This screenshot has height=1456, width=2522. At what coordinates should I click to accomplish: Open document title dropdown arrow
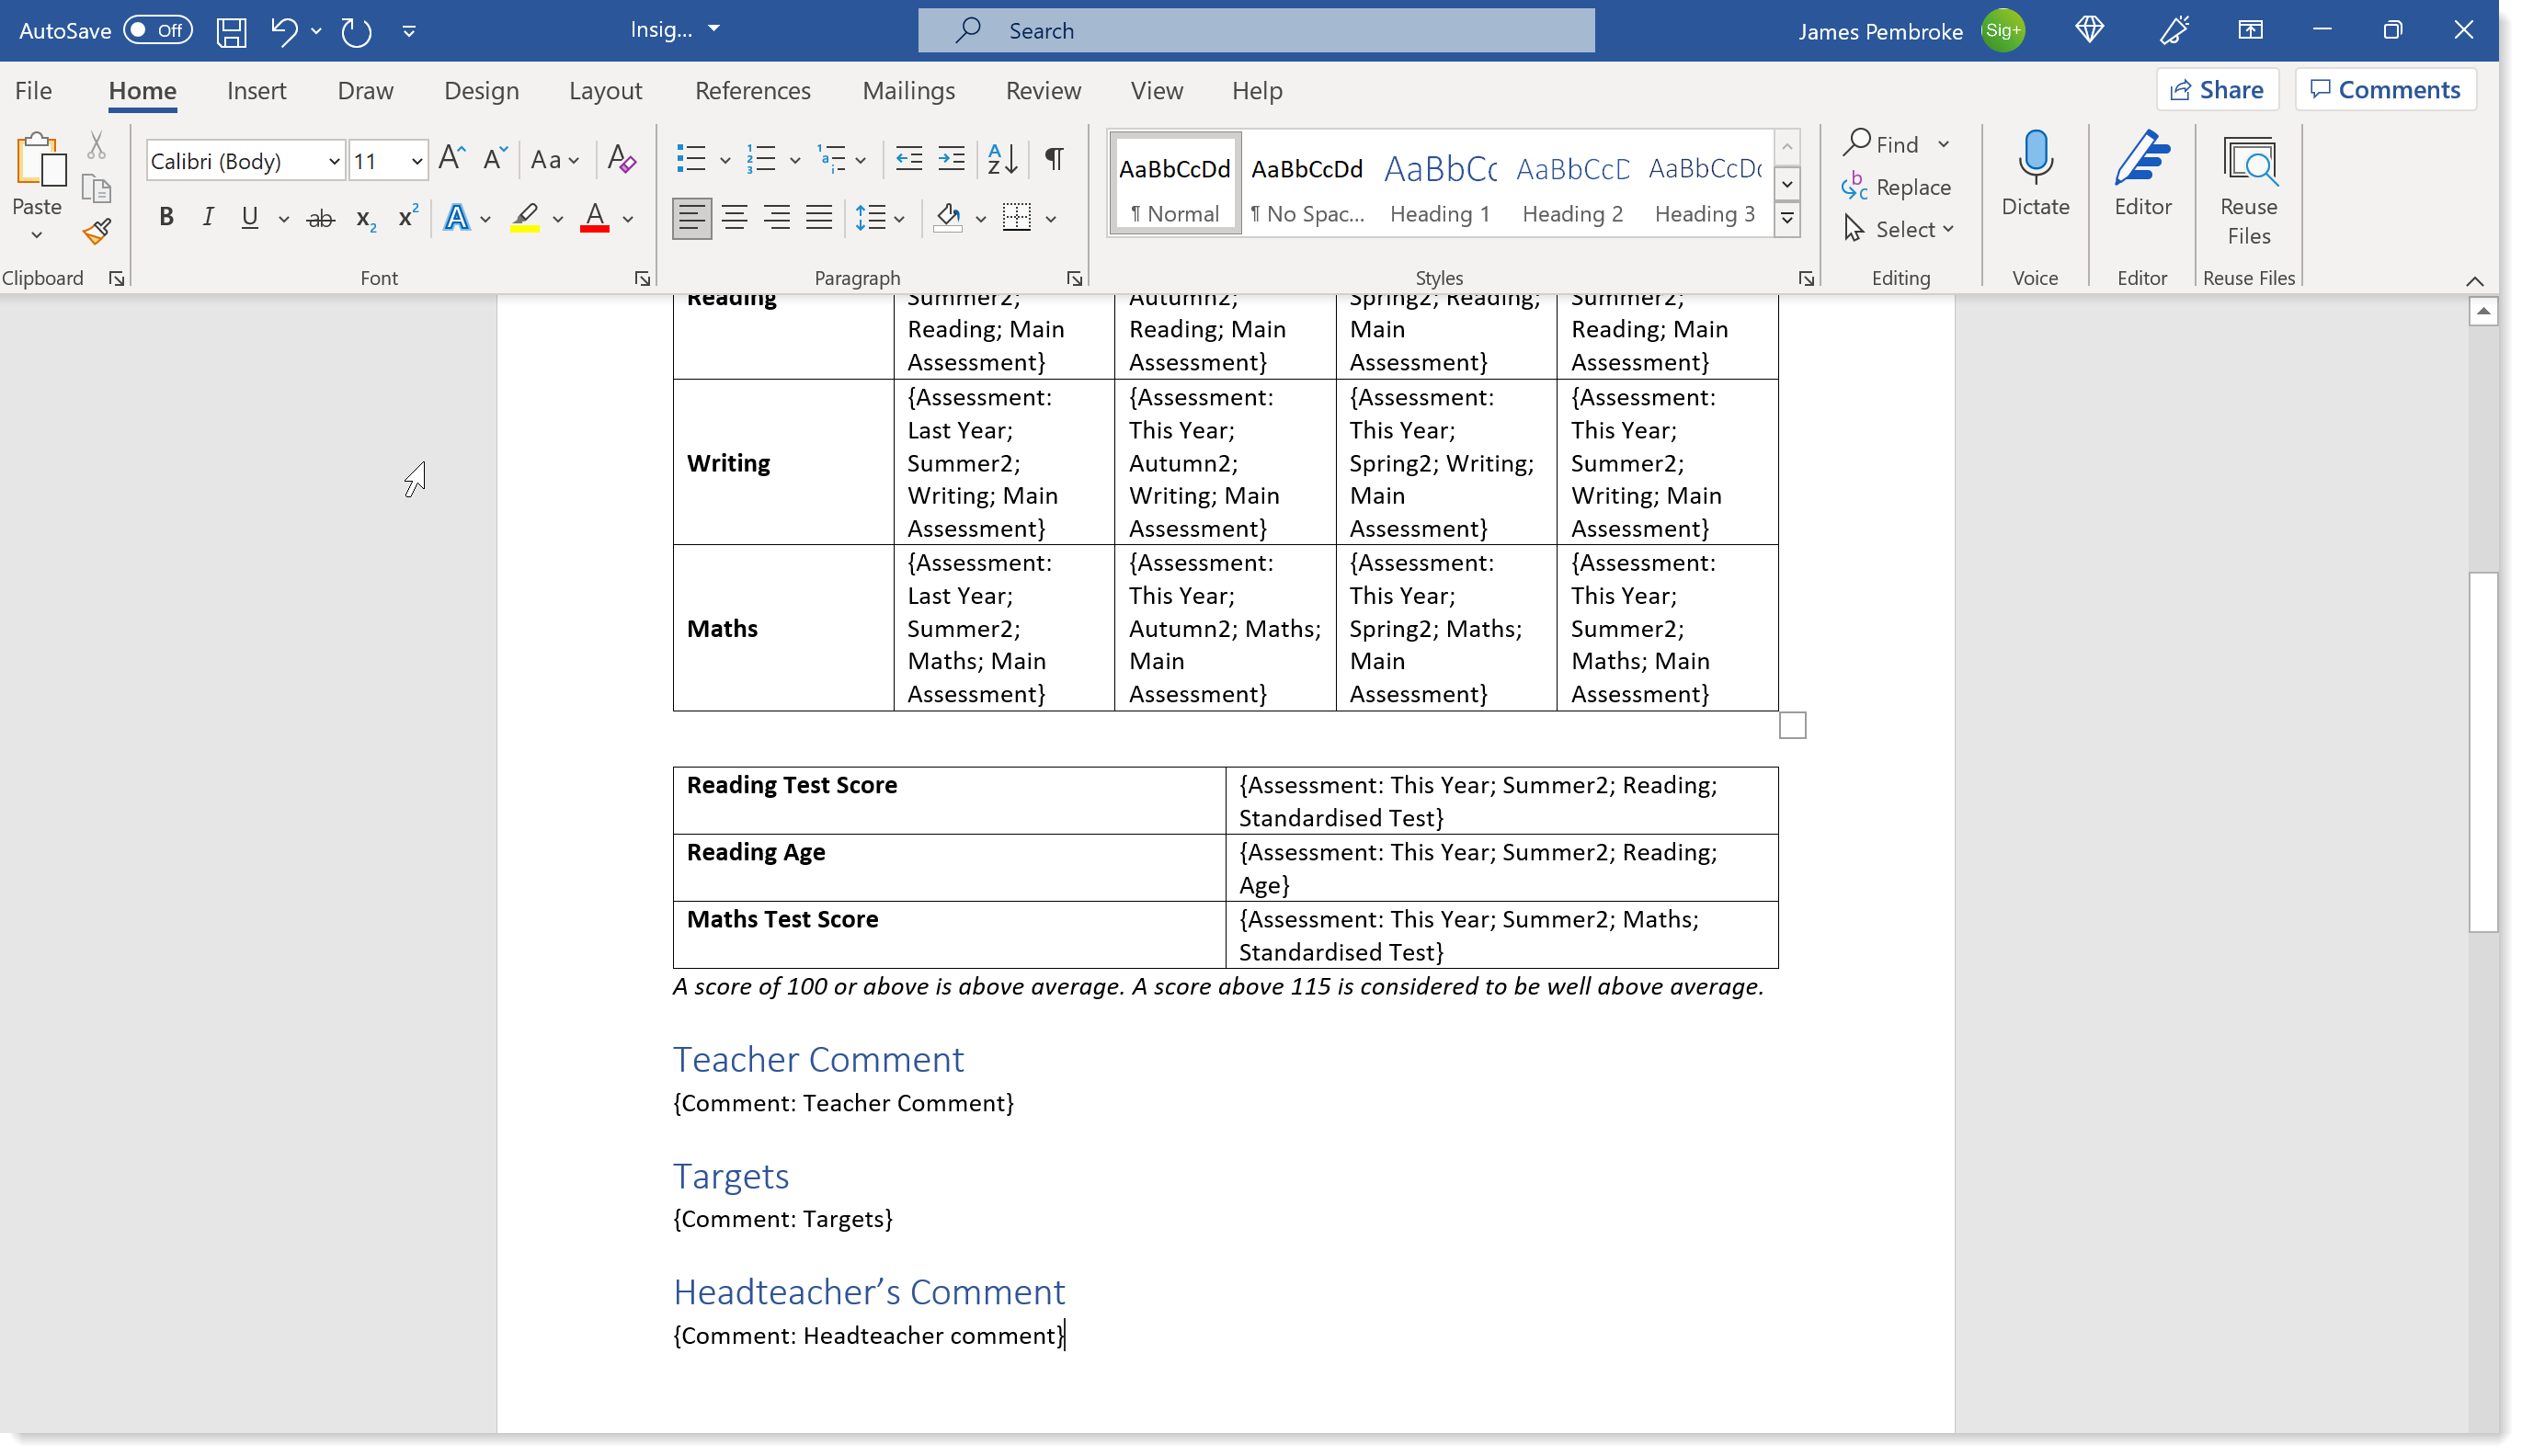(713, 29)
